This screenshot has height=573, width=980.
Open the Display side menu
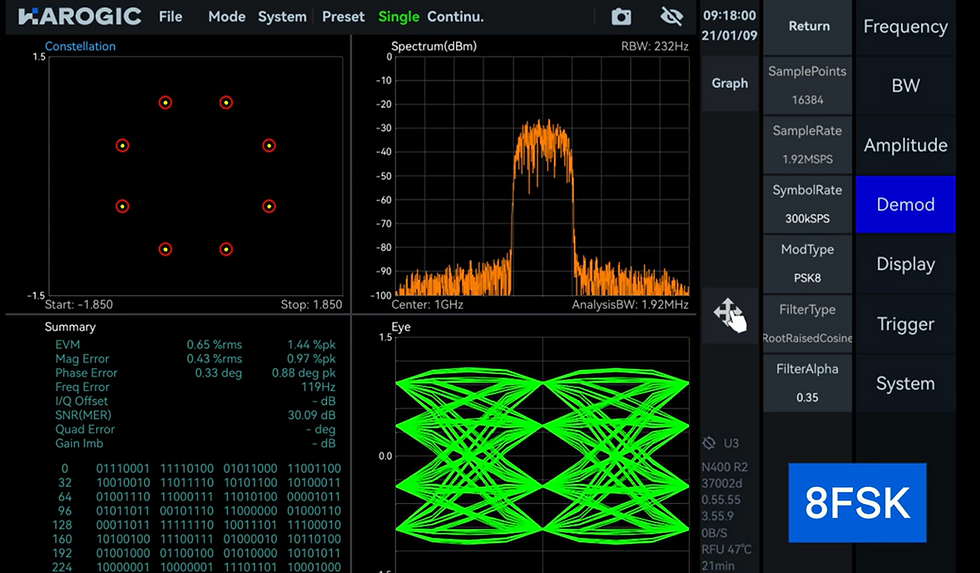click(905, 264)
